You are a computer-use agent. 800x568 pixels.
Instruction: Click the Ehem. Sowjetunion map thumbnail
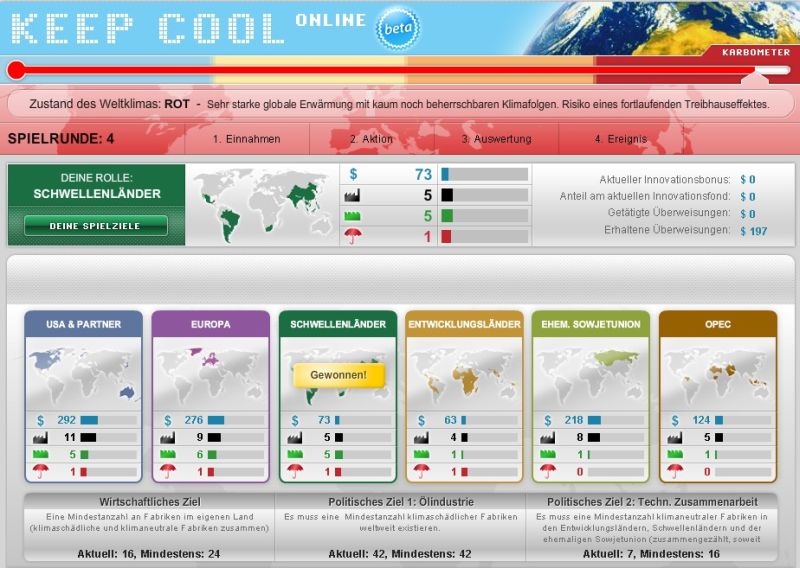[x=591, y=374]
